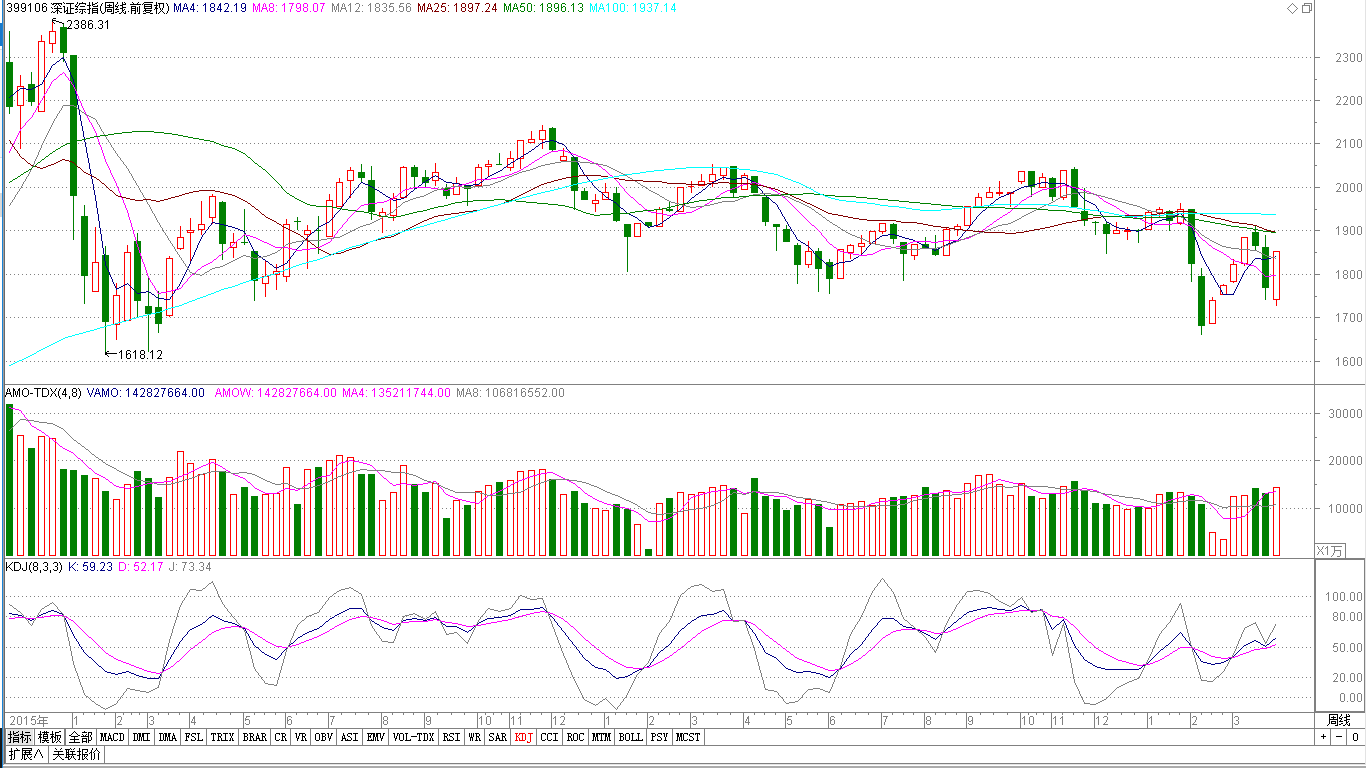Switch indicator to ASI
Image resolution: width=1366 pixels, height=768 pixels.
point(349,737)
